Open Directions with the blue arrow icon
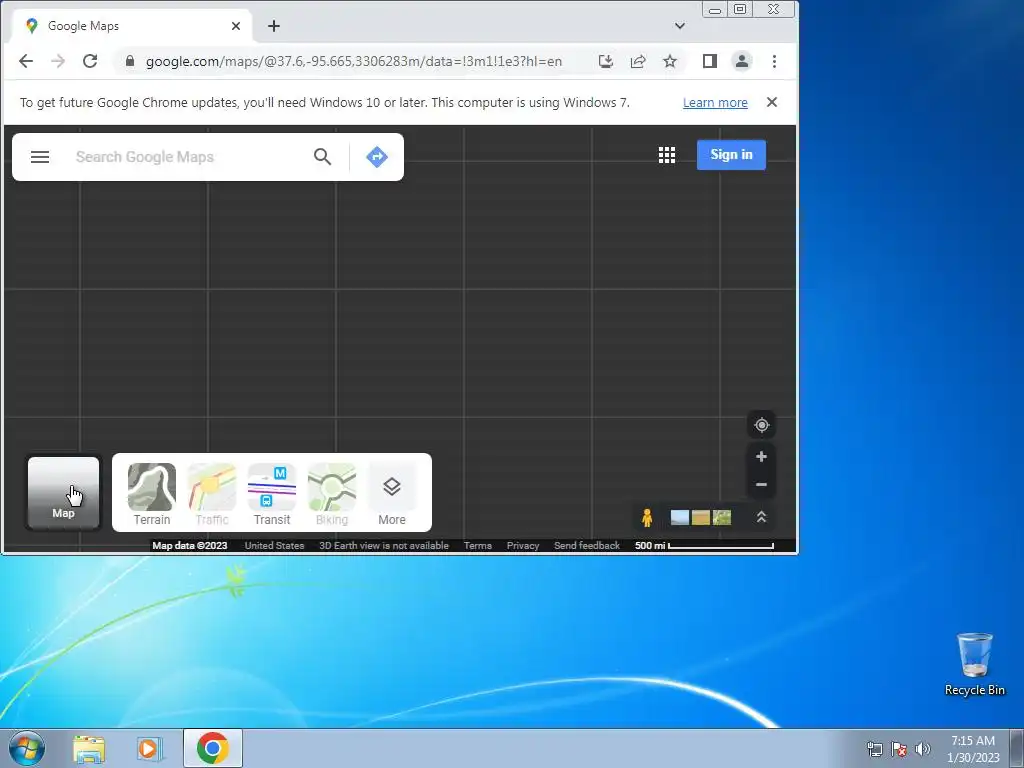The height and width of the screenshot is (768, 1024). pos(377,157)
